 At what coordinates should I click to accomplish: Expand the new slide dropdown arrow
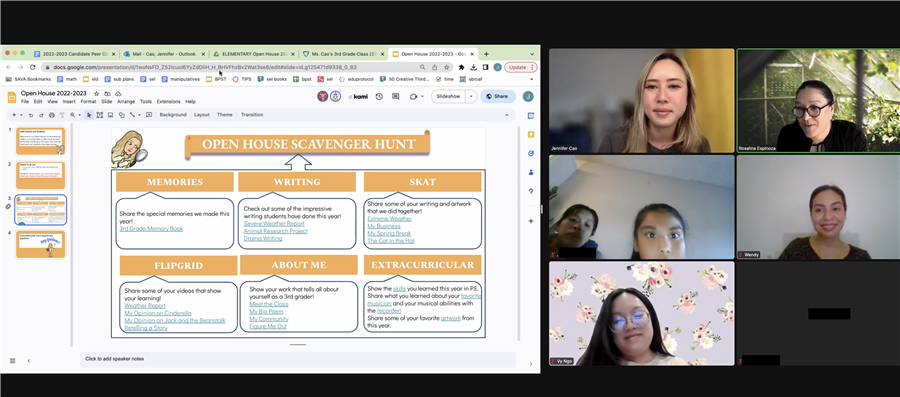tap(21, 115)
